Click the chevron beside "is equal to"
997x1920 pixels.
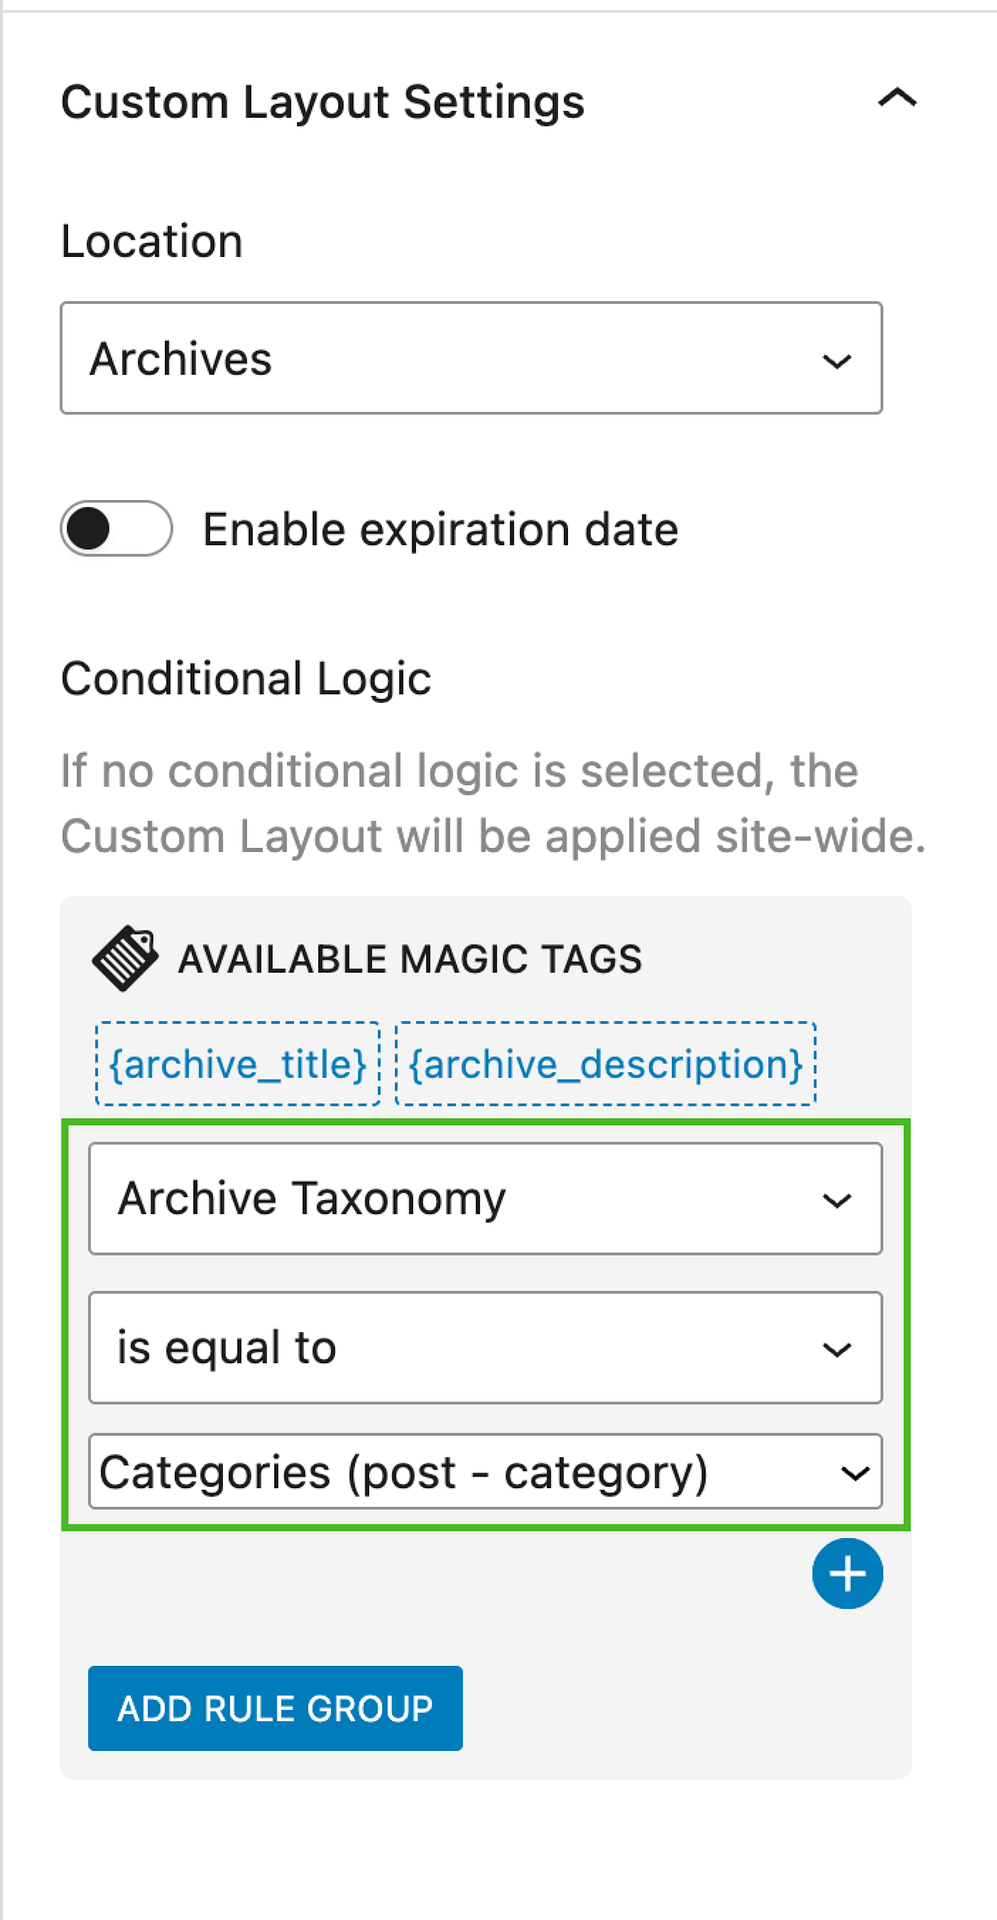pos(837,1349)
